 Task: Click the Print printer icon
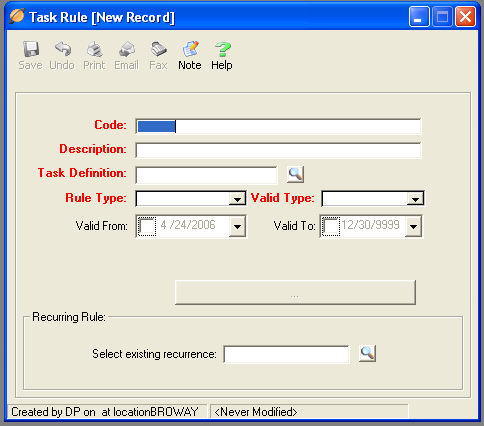tap(95, 49)
